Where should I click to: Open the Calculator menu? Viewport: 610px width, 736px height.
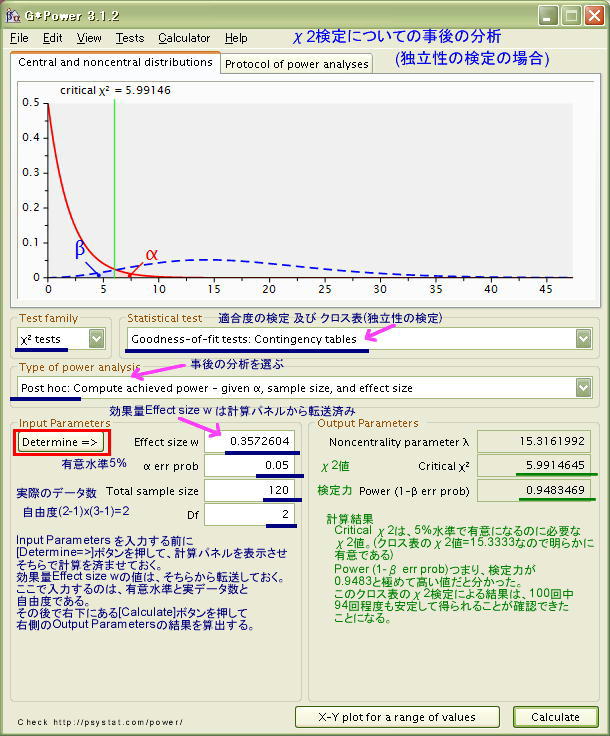pos(184,38)
